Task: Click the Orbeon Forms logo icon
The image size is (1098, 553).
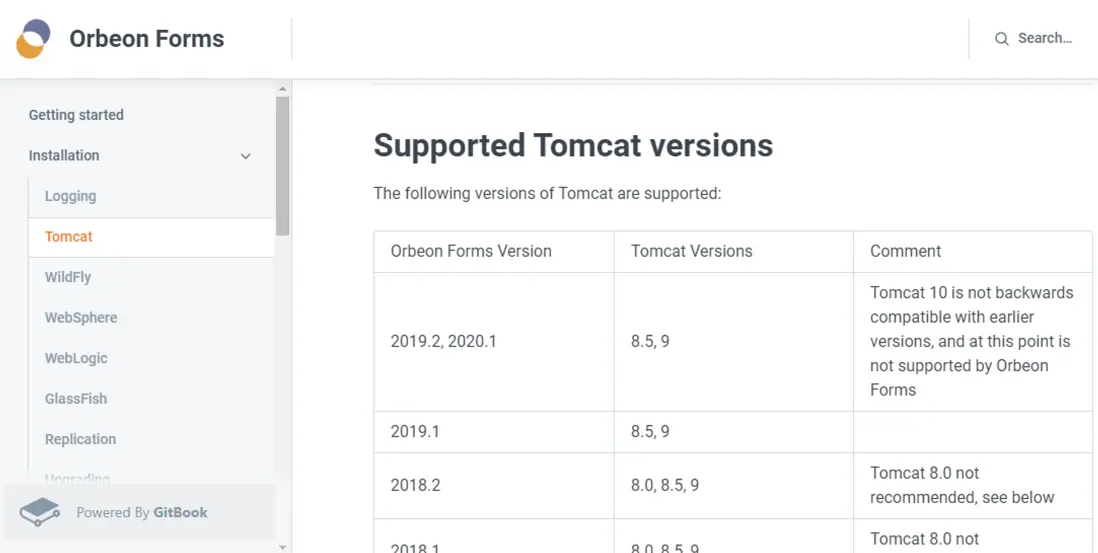Action: pos(33,39)
